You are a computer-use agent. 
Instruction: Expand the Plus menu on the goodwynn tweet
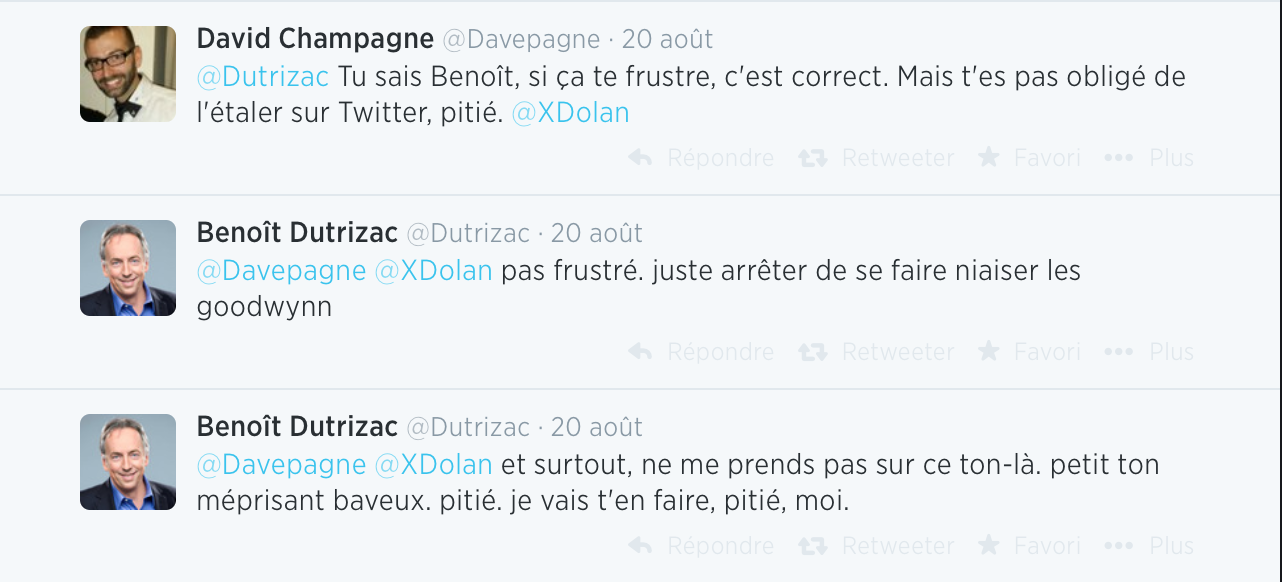(1118, 352)
